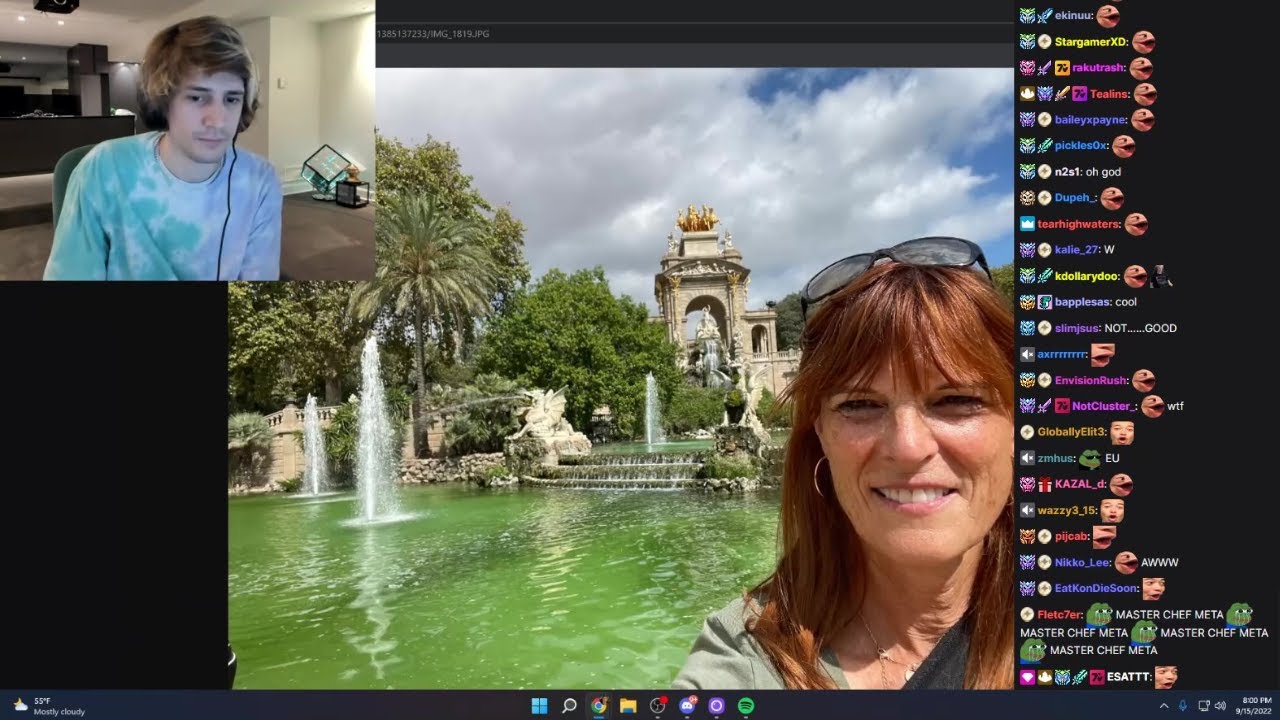Screen dimensions: 1280x720
Task: Click username EatKonDieSoon in chat
Action: 1096,588
